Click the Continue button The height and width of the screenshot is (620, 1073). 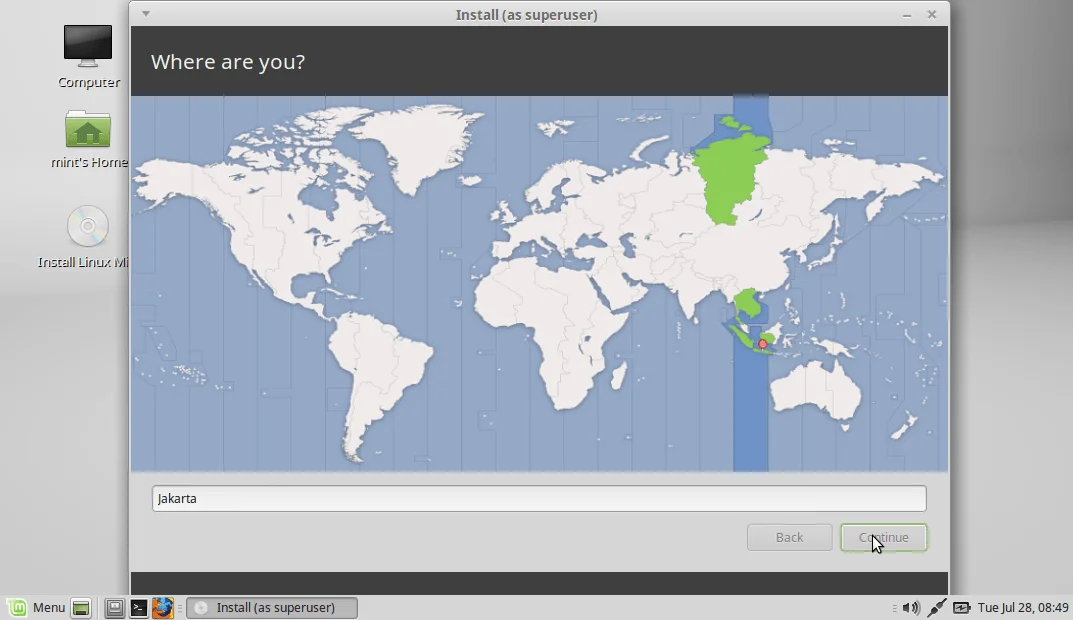(x=883, y=537)
